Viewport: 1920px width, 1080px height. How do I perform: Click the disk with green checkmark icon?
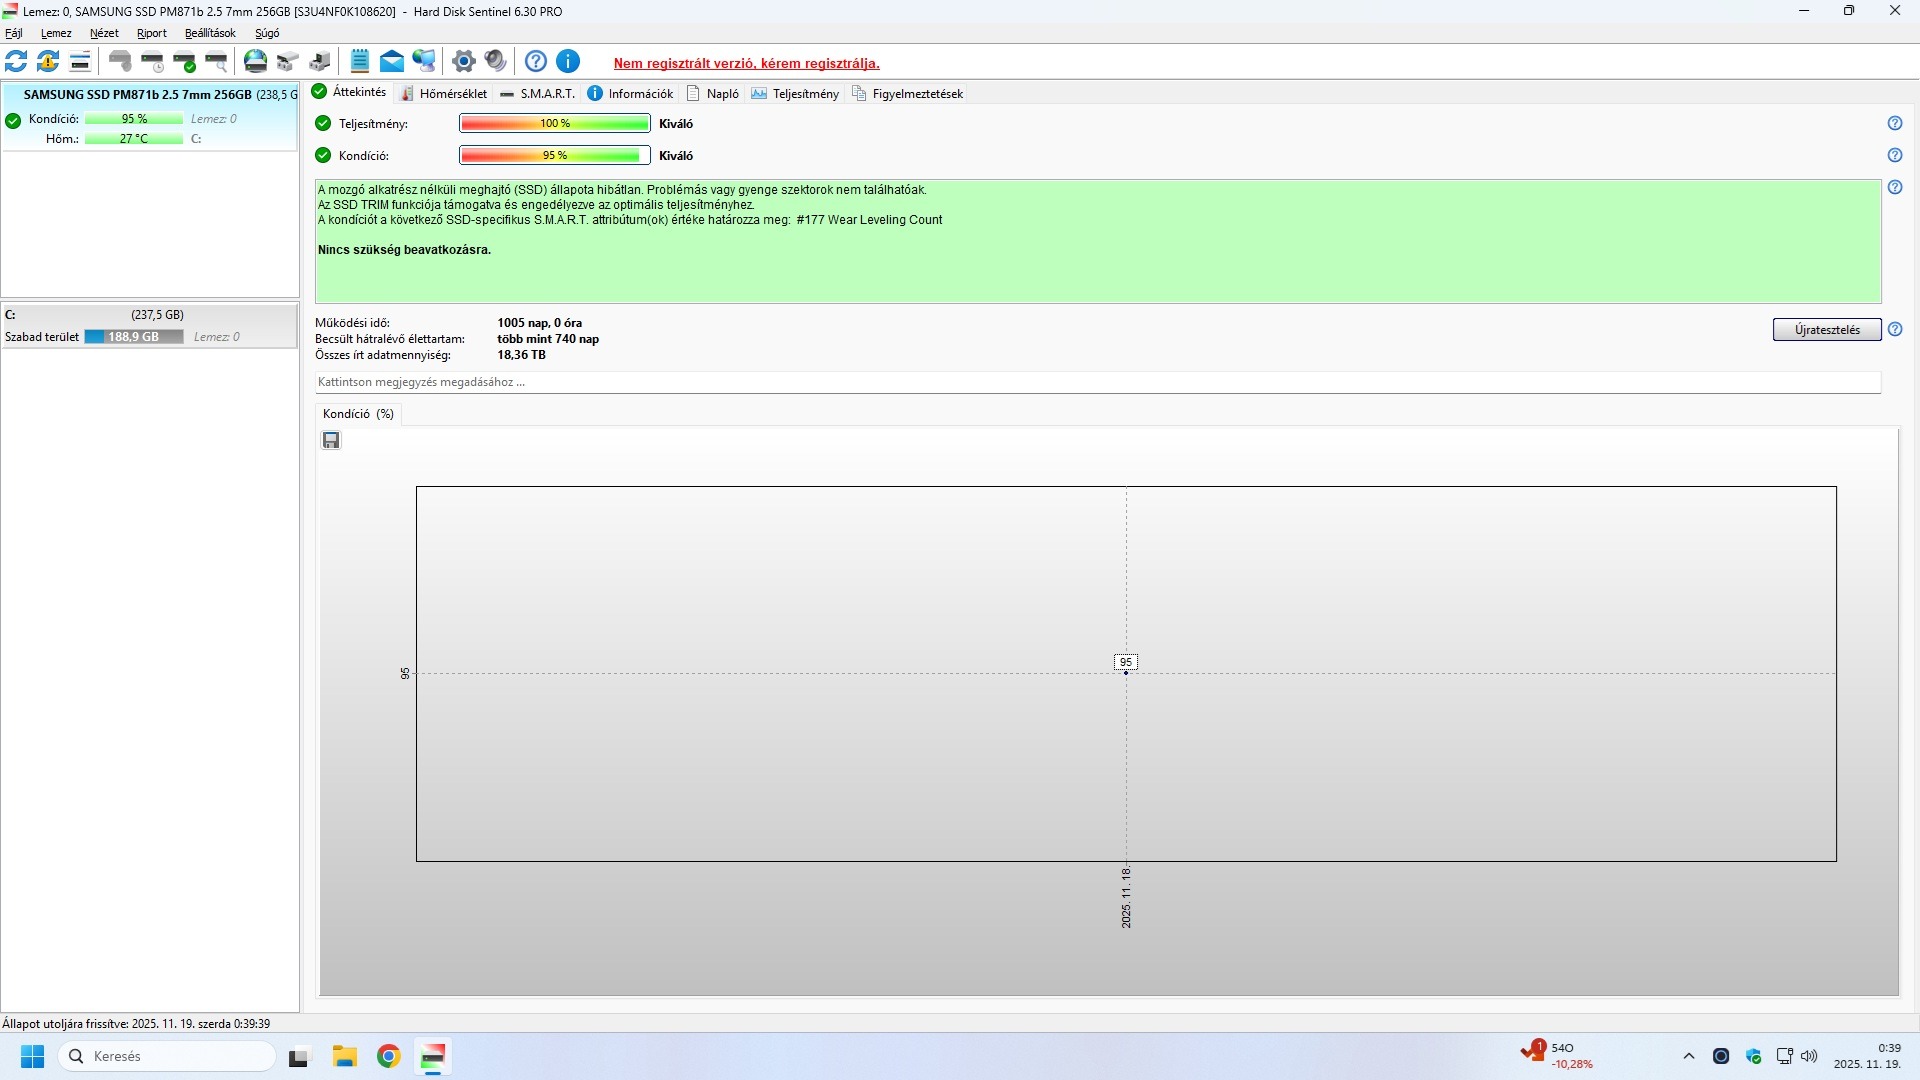tap(185, 62)
